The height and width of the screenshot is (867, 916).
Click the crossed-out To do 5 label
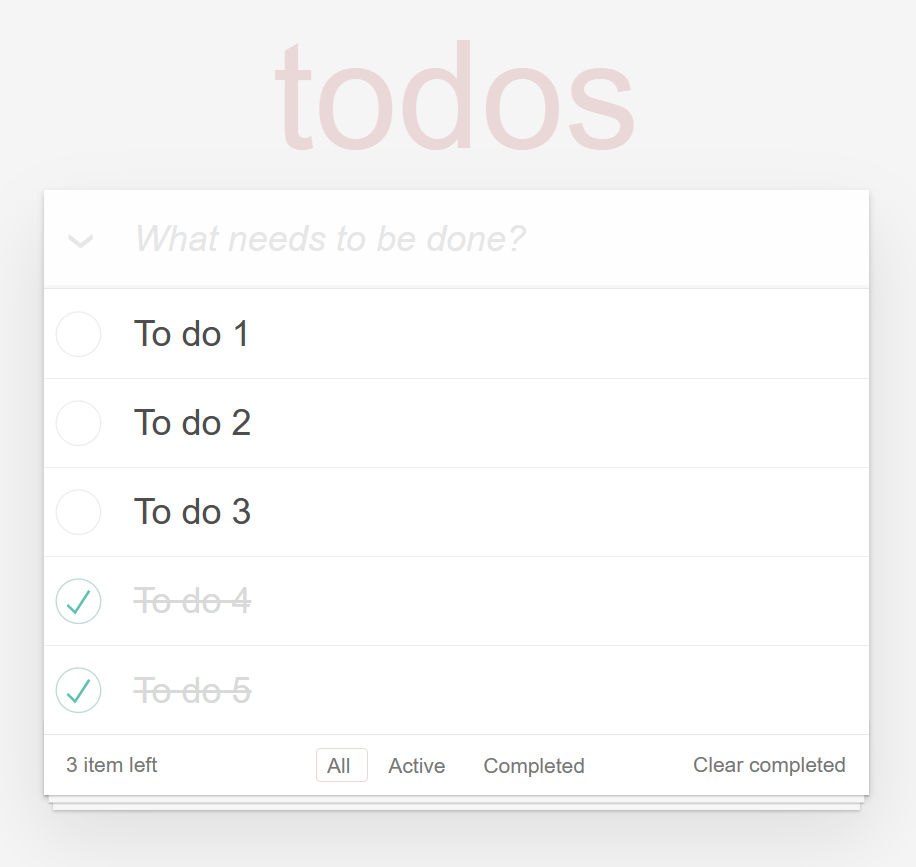(192, 690)
